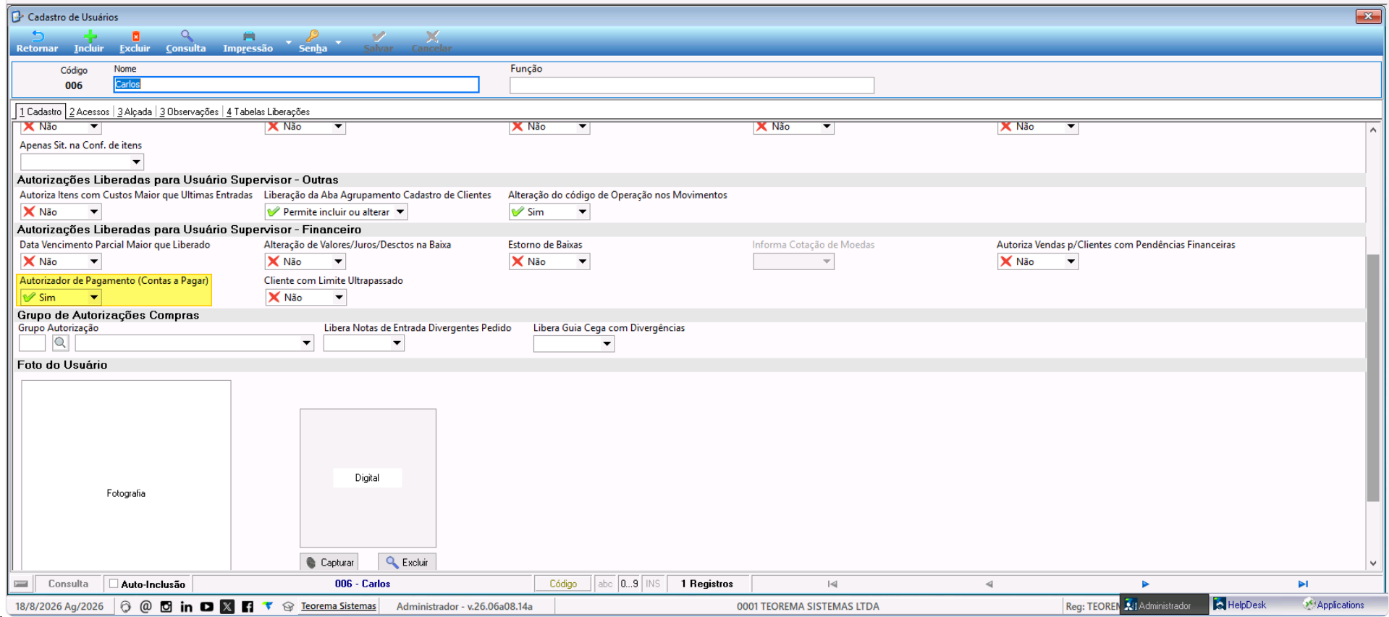Click the Função input field
Image resolution: width=1389 pixels, height=617 pixels.
692,85
